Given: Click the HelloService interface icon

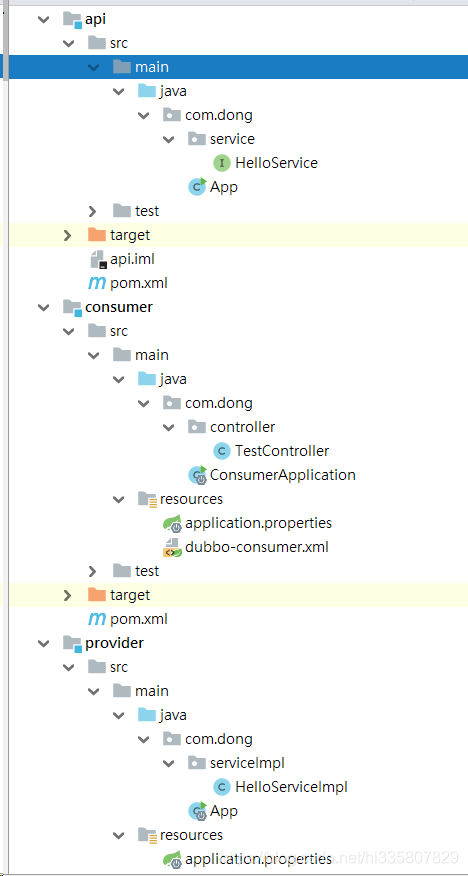Looking at the screenshot, I should [x=222, y=163].
